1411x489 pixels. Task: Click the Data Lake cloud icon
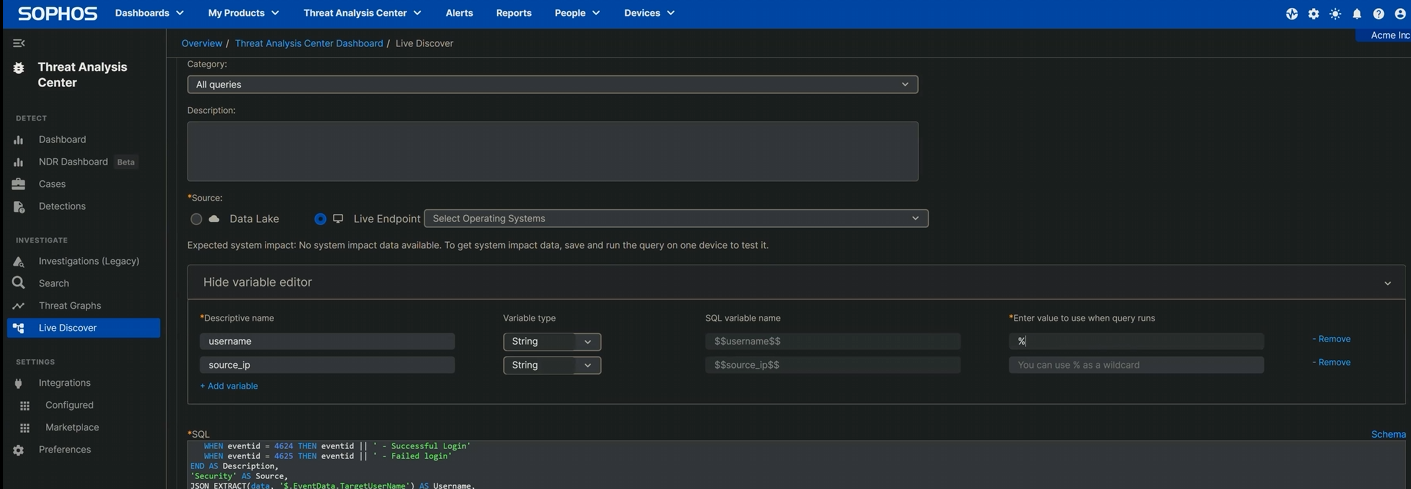214,218
